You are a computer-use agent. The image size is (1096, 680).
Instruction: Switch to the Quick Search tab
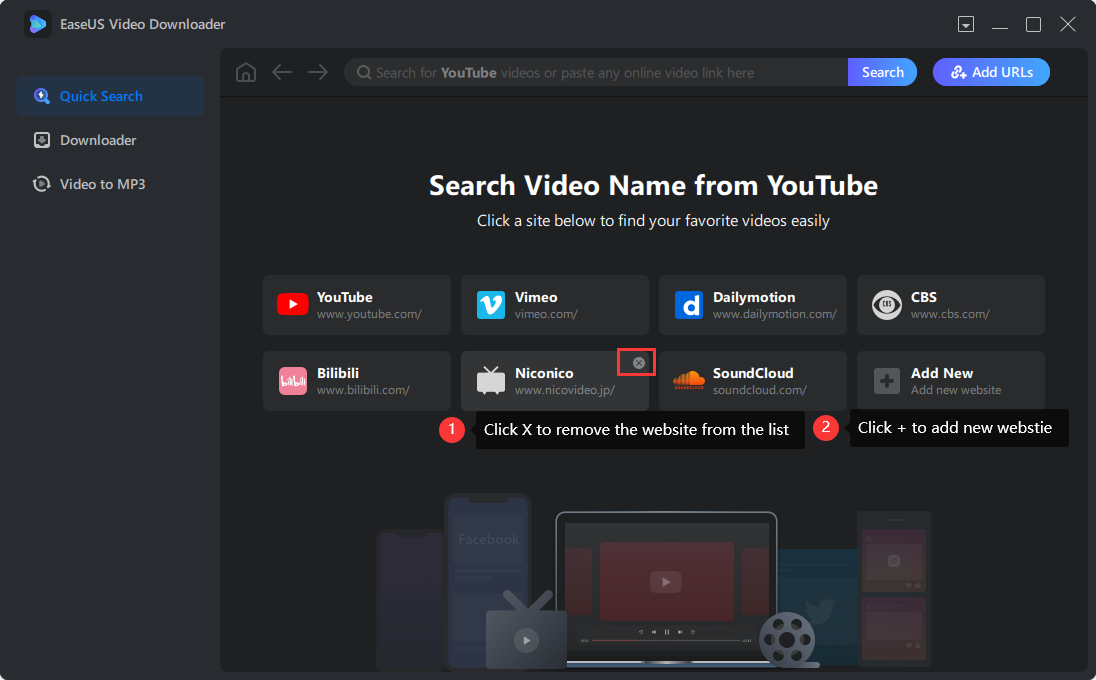[109, 96]
